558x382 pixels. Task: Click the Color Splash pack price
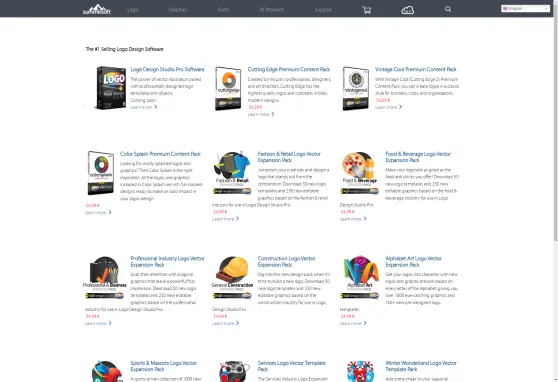[93, 205]
